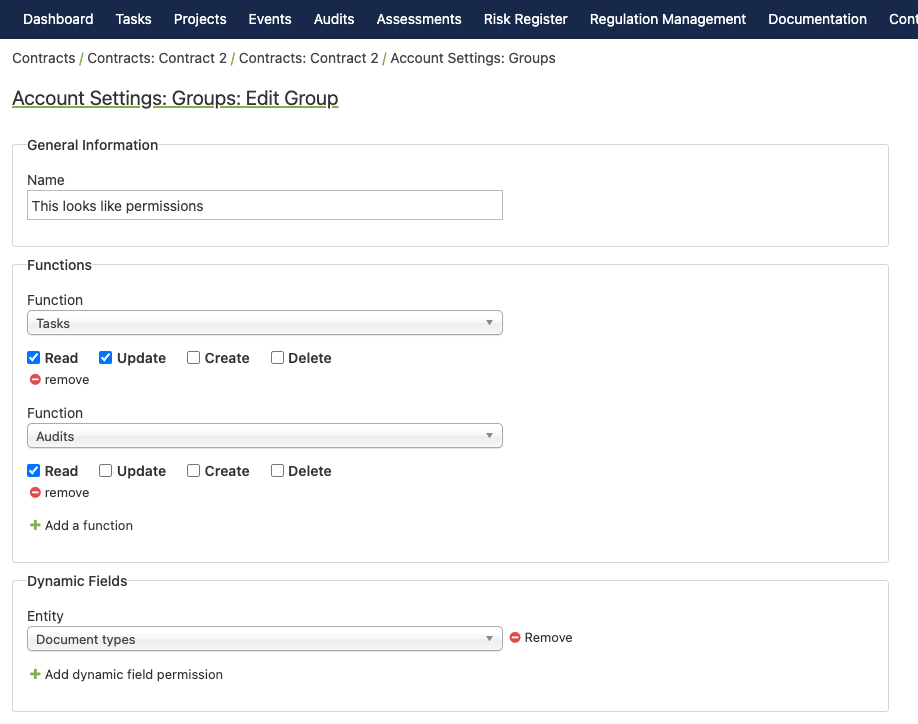Click red remove icon under Tasks function
This screenshot has width=918, height=724.
[35, 380]
